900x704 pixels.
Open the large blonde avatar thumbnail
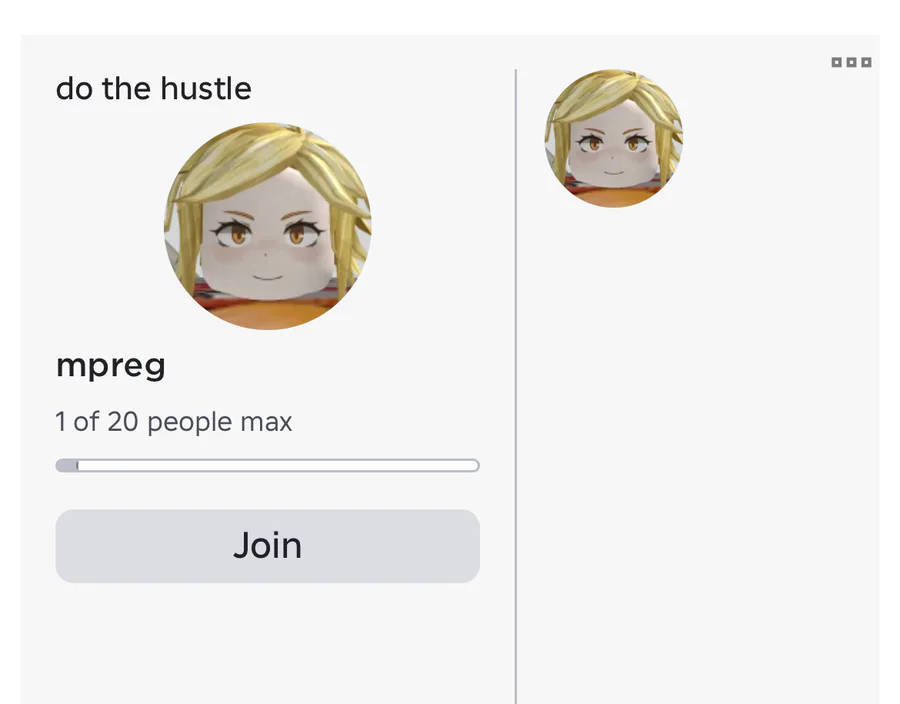tap(267, 225)
